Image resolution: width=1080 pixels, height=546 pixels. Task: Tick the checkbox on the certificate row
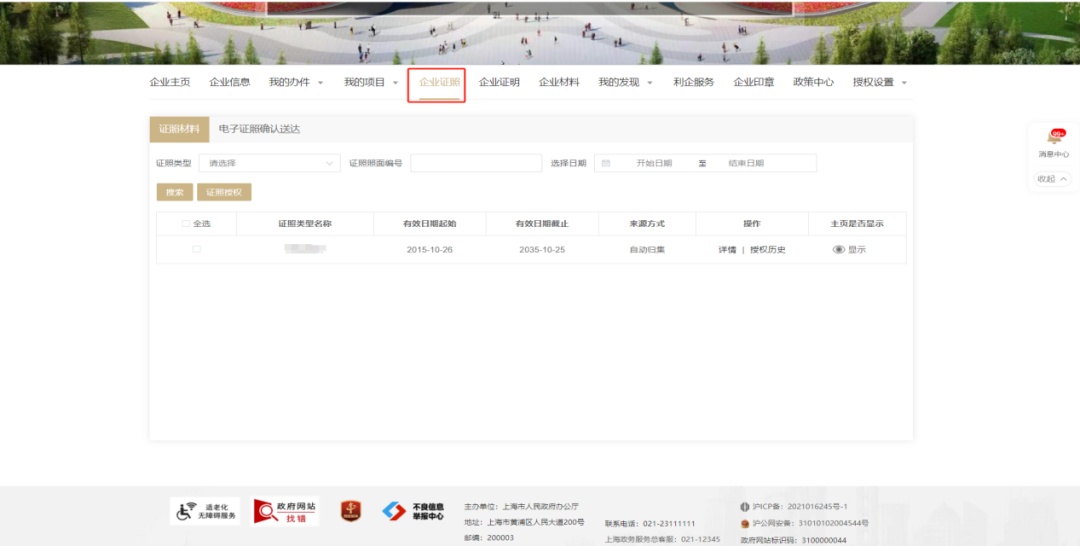click(196, 249)
